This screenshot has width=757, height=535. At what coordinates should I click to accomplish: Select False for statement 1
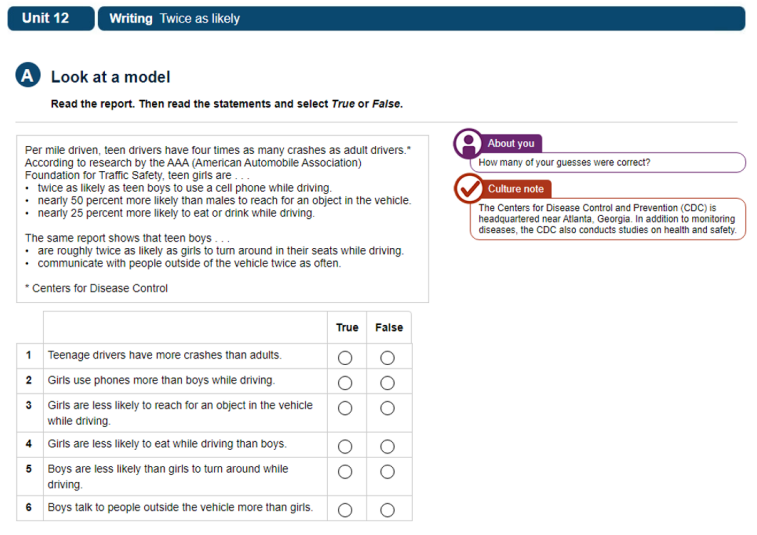coord(387,357)
